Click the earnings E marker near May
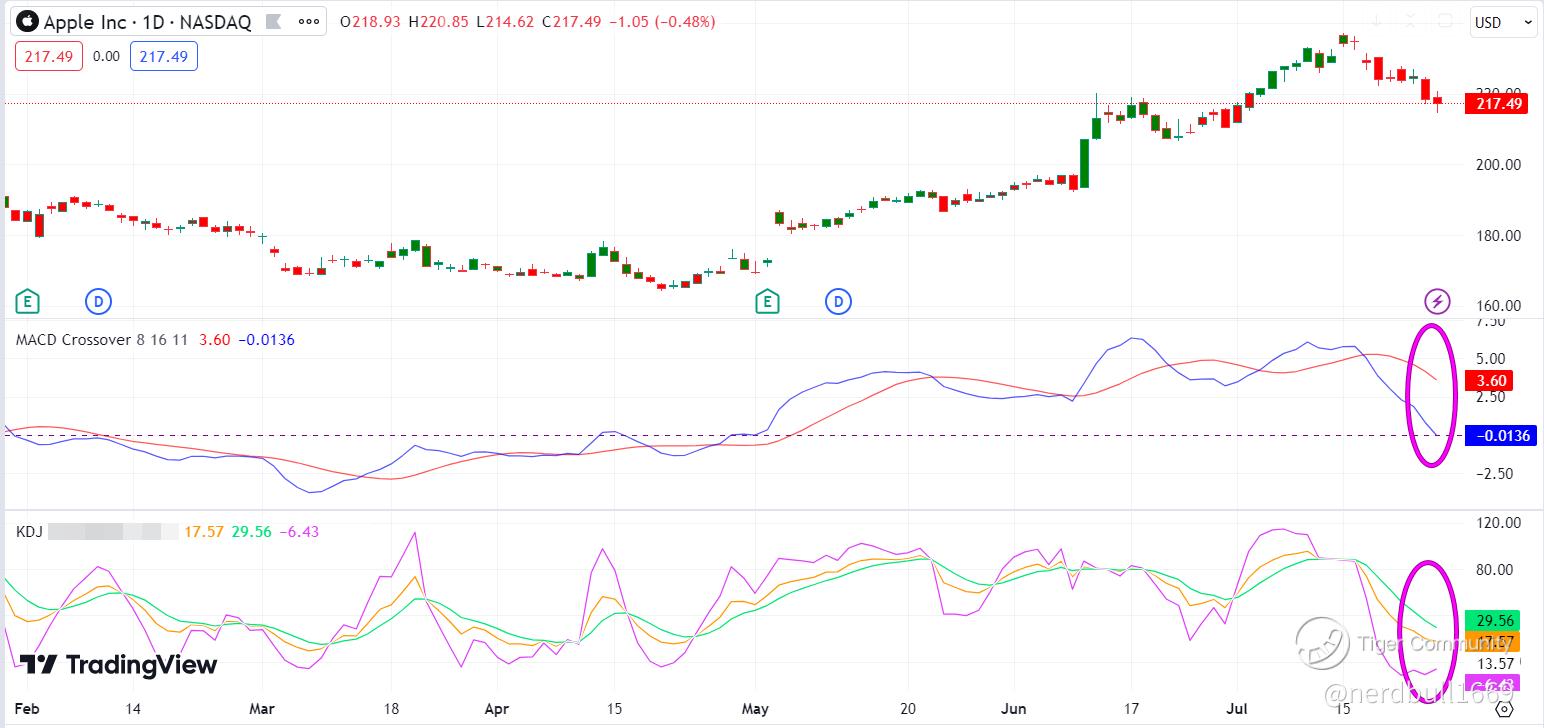This screenshot has height=728, width=1544. point(767,300)
